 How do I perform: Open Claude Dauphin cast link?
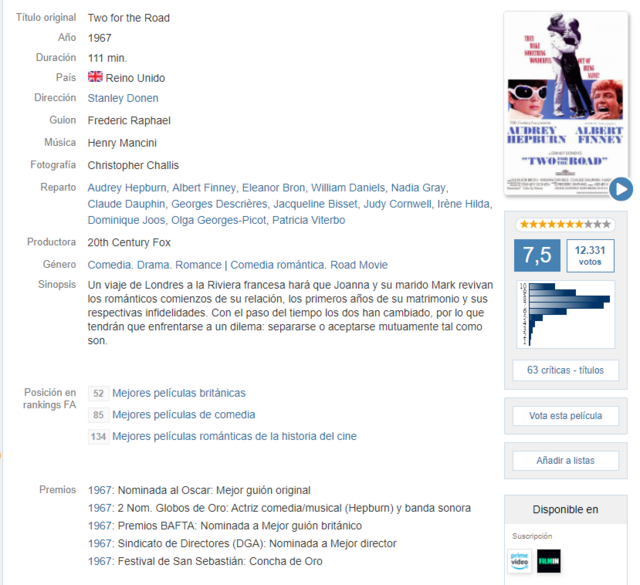click(126, 204)
